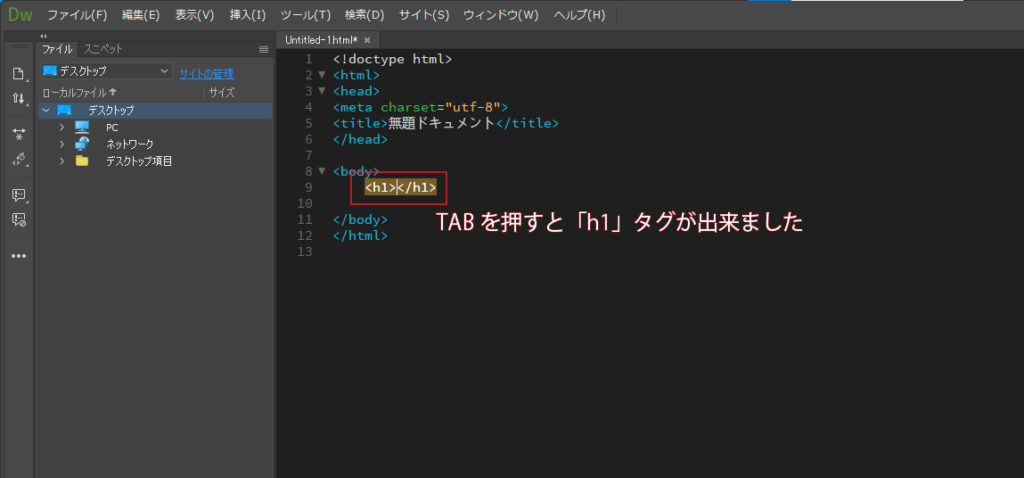Click the Dreamweaver Dw logo
The width and height of the screenshot is (1024, 478).
(20, 14)
